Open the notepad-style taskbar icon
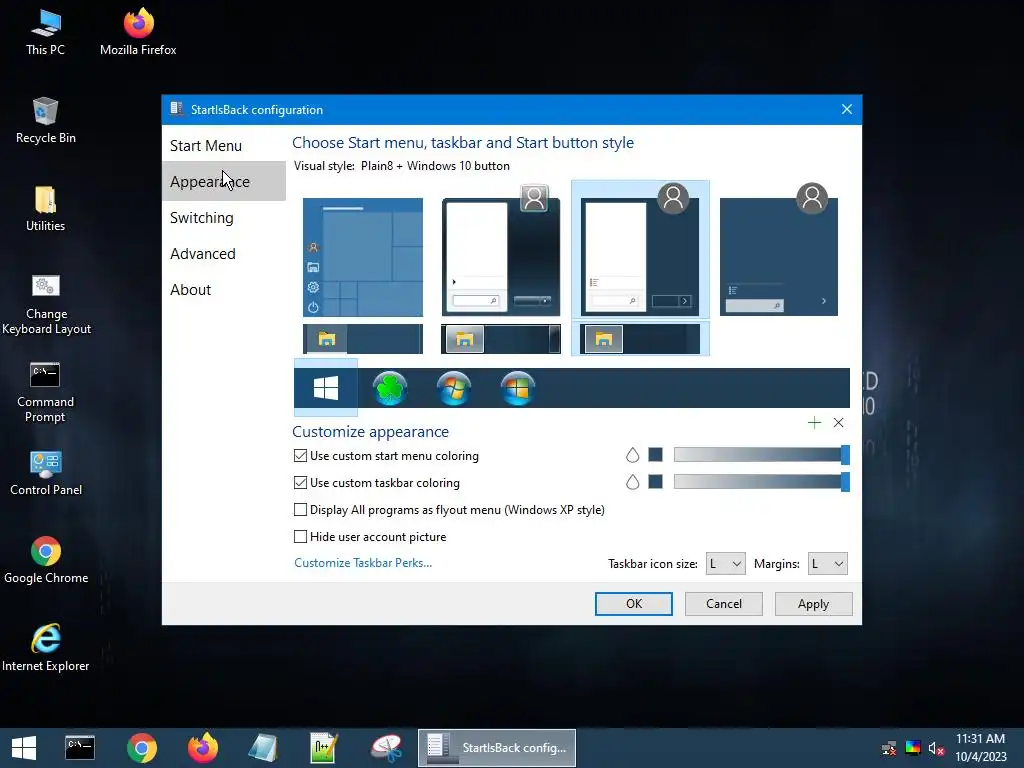Image resolution: width=1024 pixels, height=768 pixels. [263, 748]
